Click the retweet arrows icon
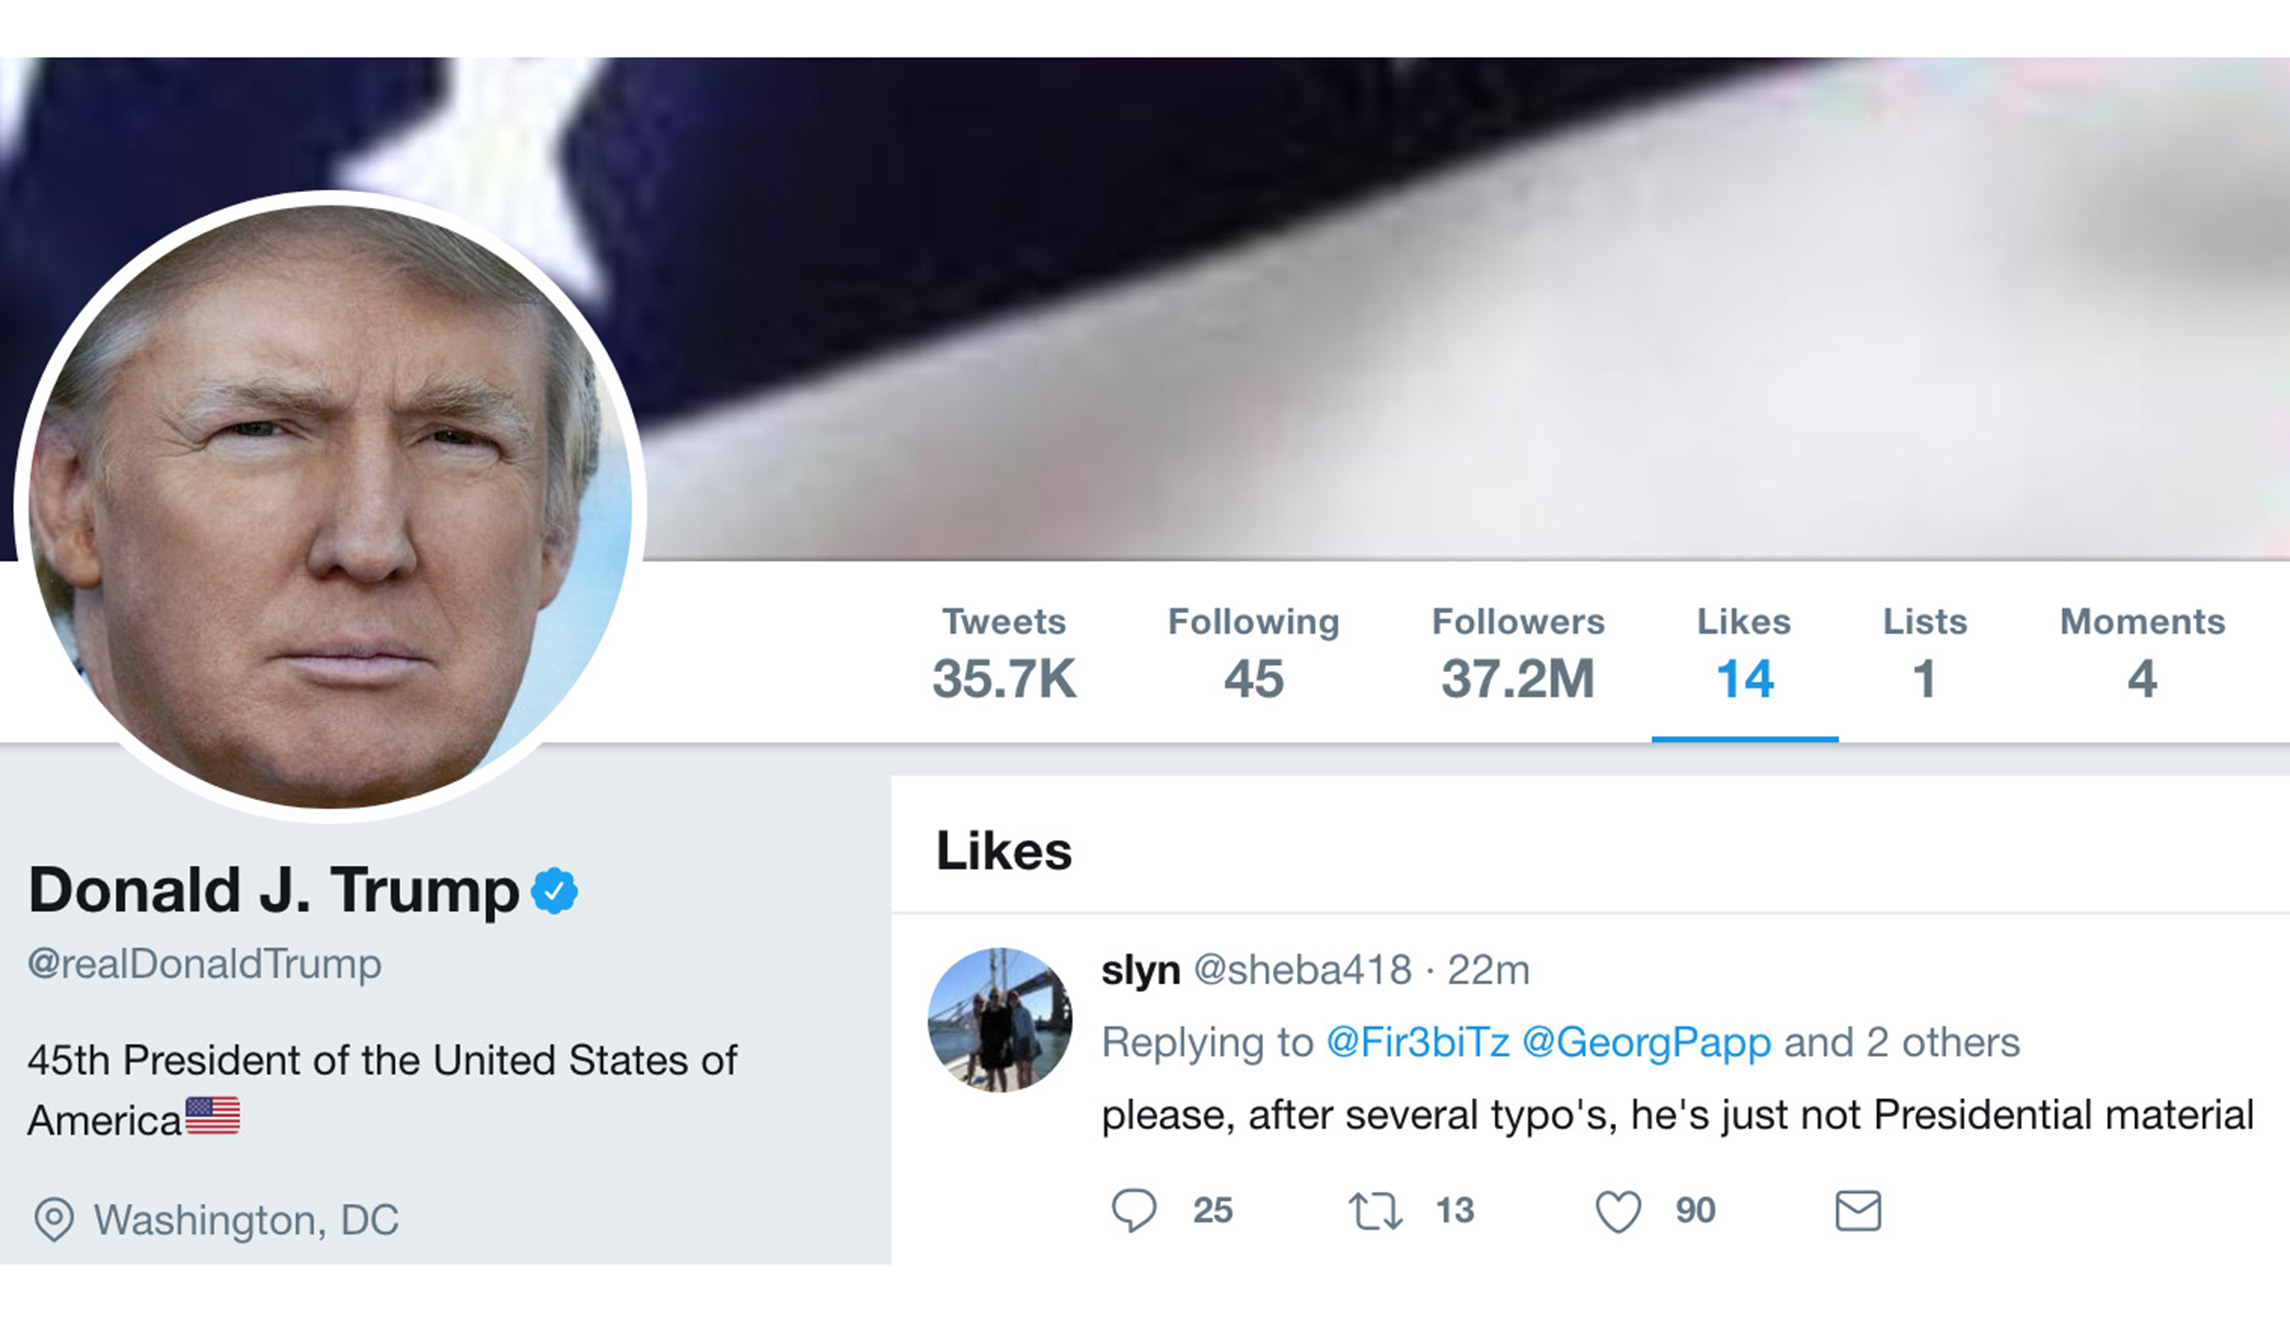The width and height of the screenshot is (2290, 1322). (1375, 1211)
